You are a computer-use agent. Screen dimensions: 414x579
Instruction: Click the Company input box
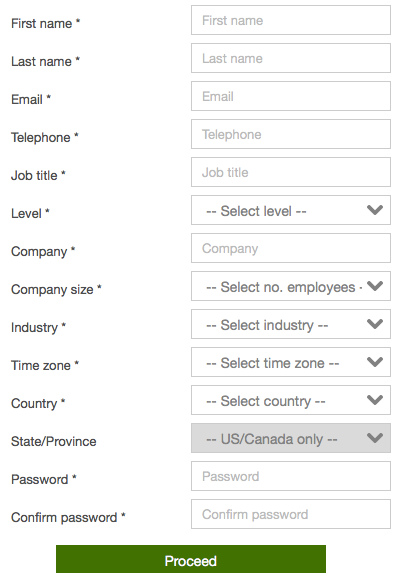(x=291, y=248)
